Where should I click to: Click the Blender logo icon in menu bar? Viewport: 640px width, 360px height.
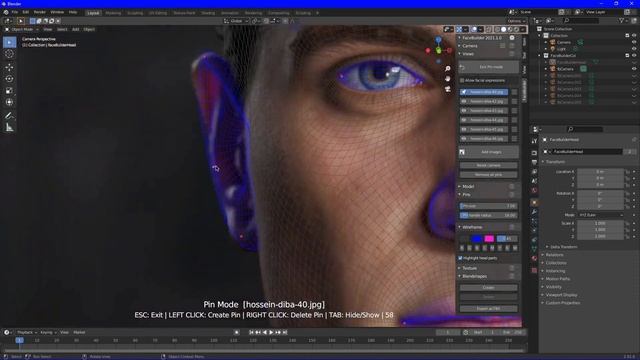pyautogui.click(x=6, y=12)
